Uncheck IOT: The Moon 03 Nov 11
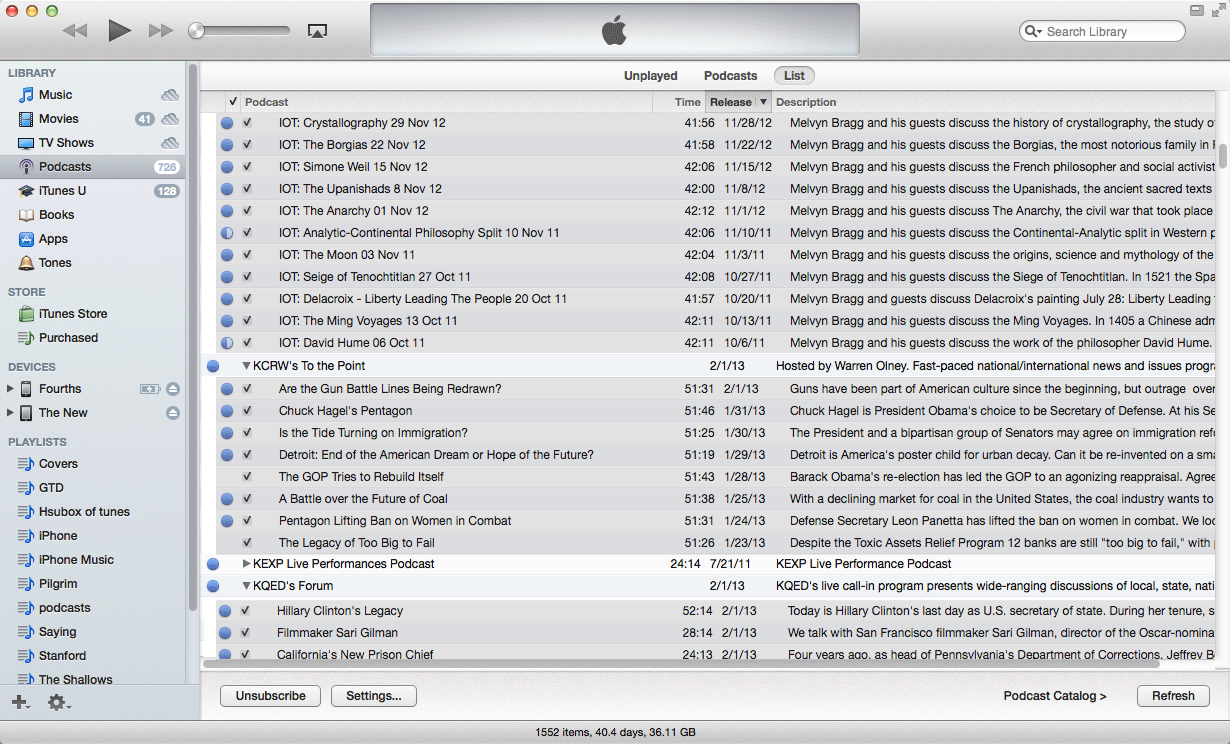Viewport: 1230px width, 744px height. 247,255
